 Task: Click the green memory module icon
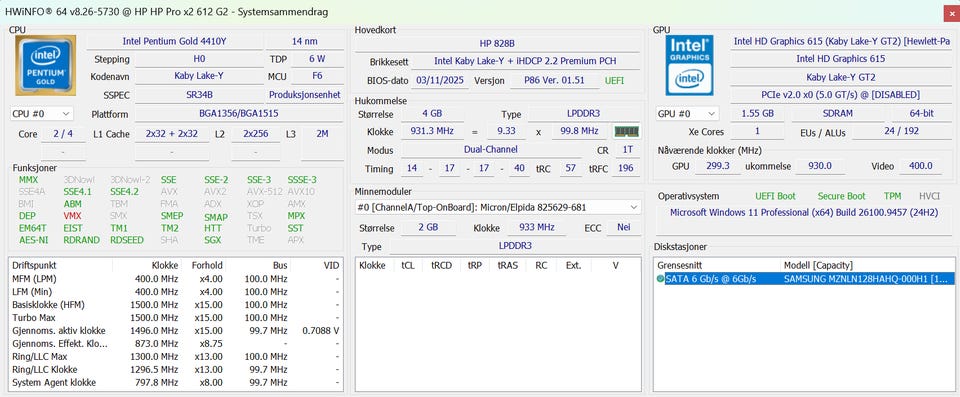pyautogui.click(x=626, y=131)
